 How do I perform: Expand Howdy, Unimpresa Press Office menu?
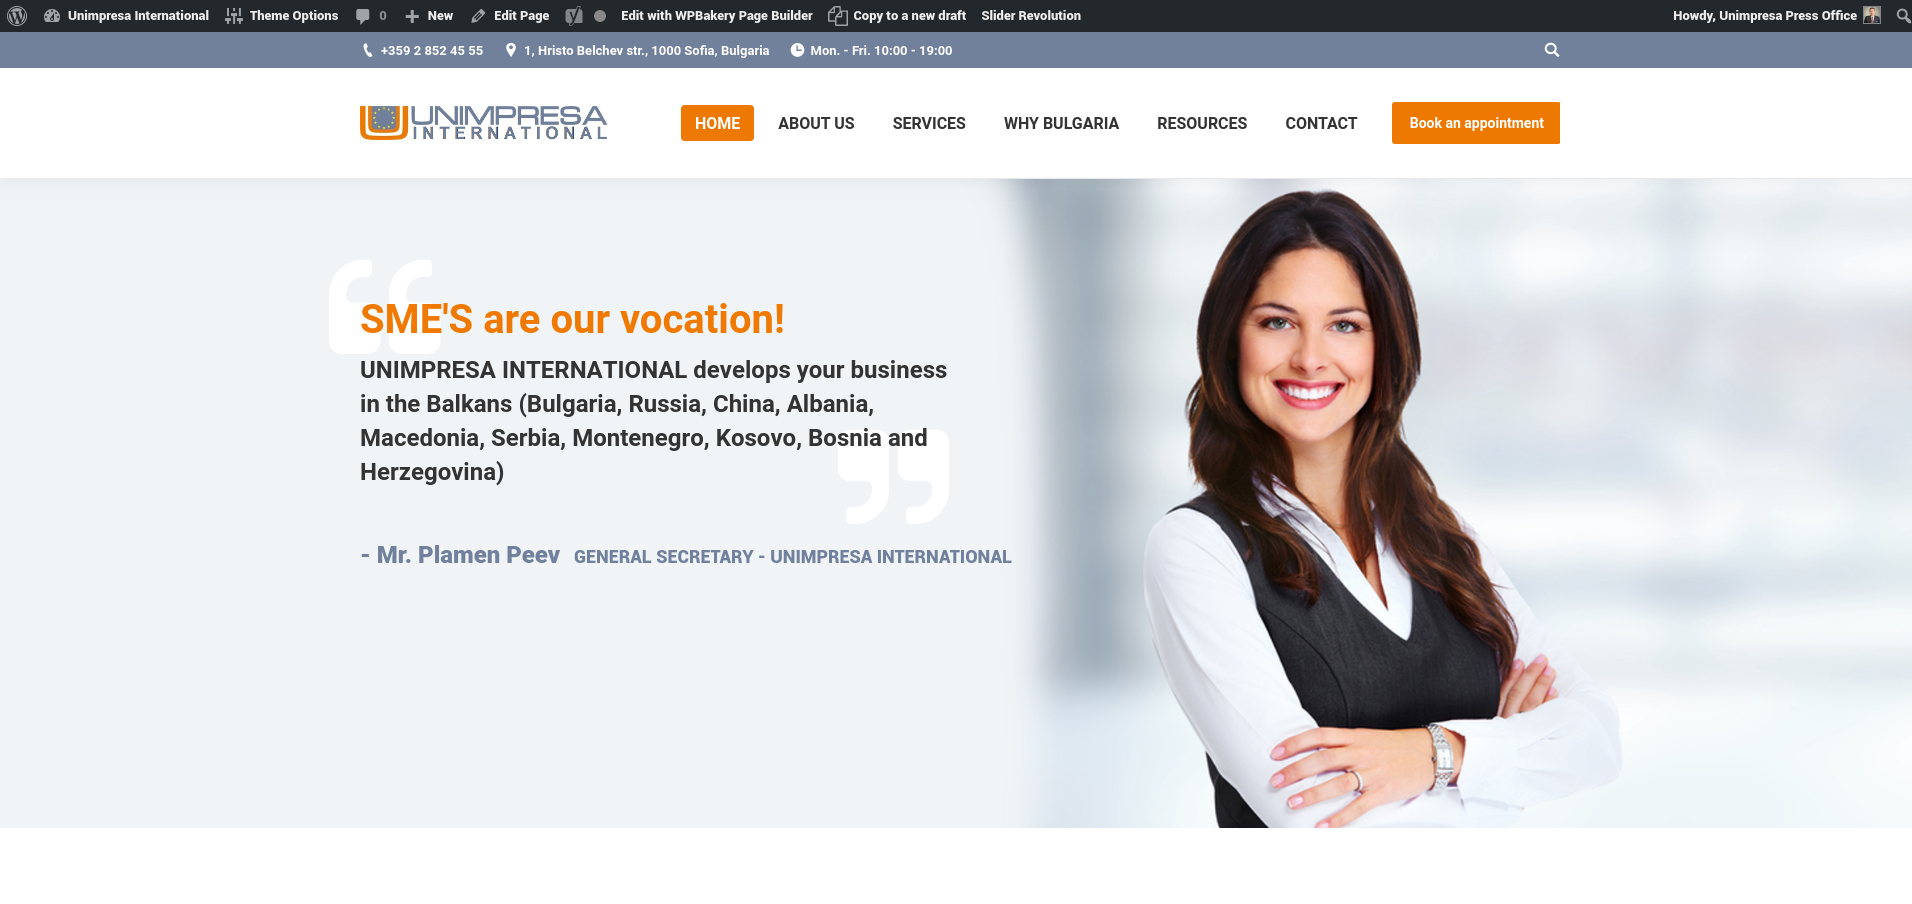(x=1765, y=16)
